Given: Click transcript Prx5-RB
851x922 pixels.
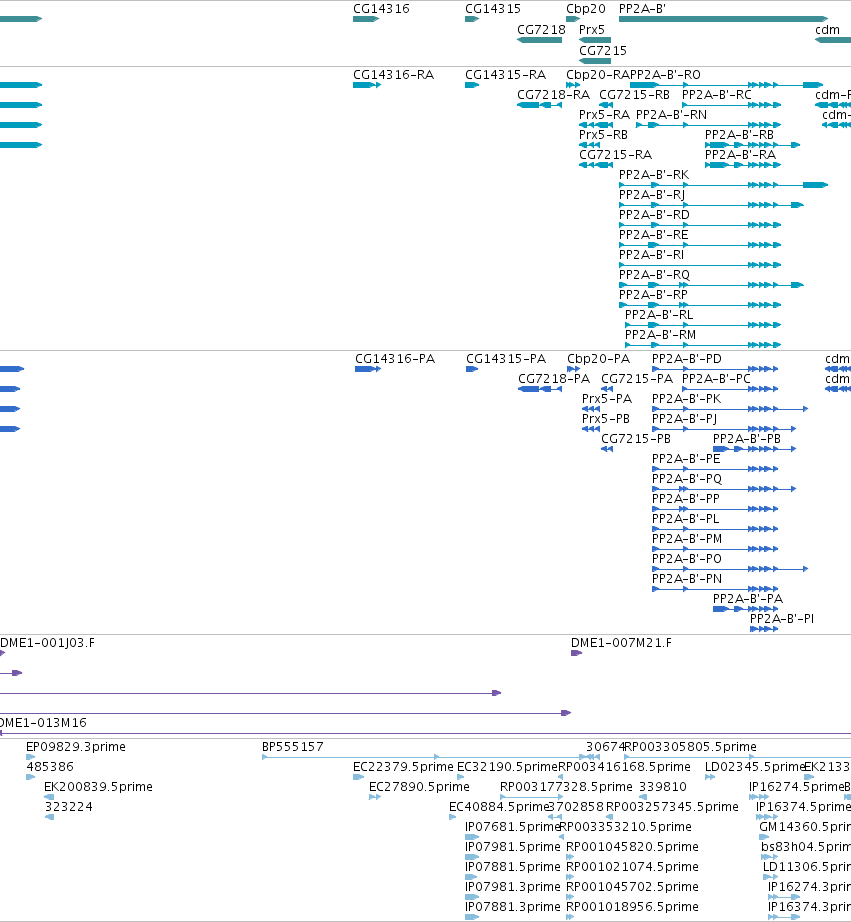Looking at the screenshot, I should [603, 135].
